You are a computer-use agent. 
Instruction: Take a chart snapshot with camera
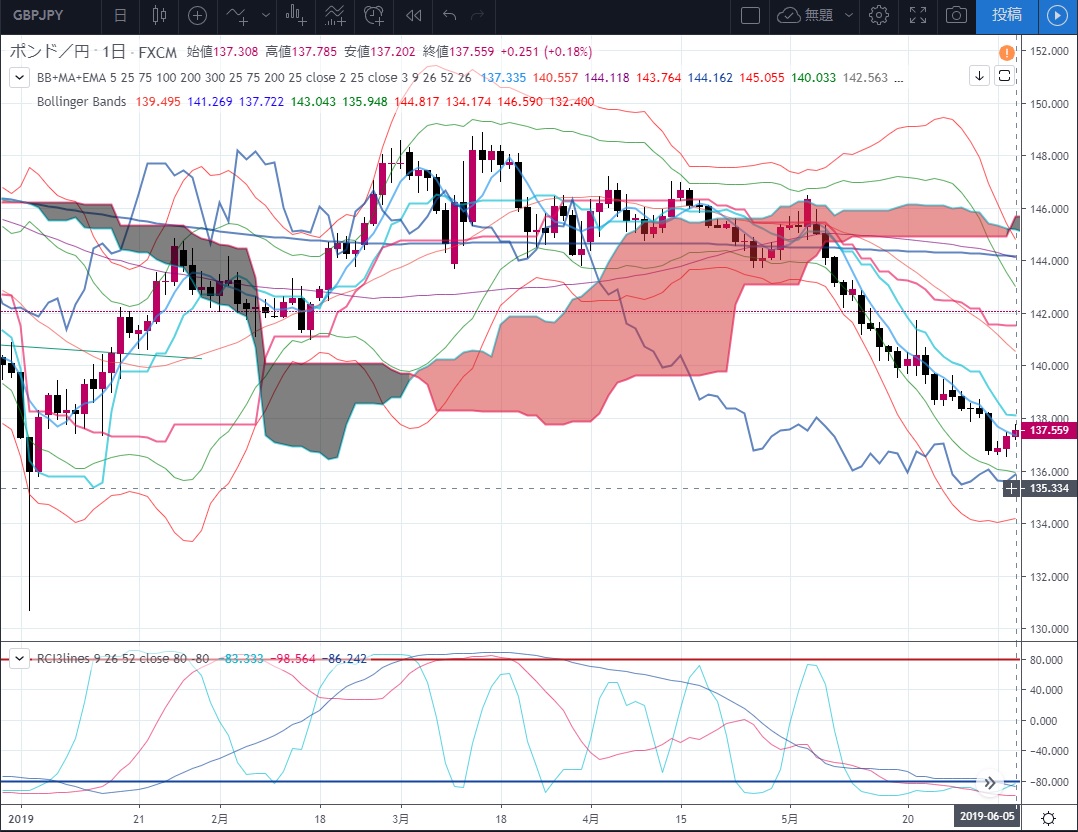956,15
